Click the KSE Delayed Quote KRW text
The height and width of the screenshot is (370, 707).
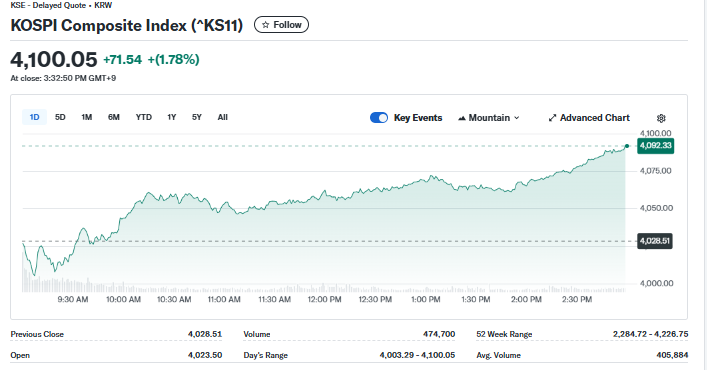tap(61, 5)
